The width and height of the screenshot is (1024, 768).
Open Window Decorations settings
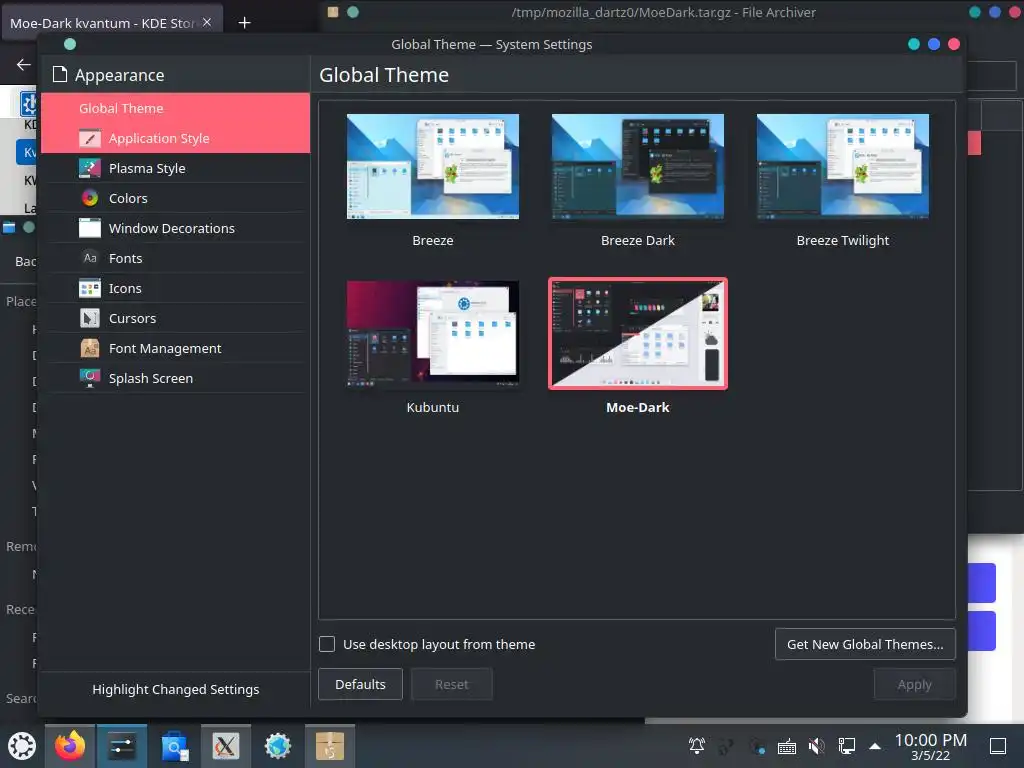175,229
